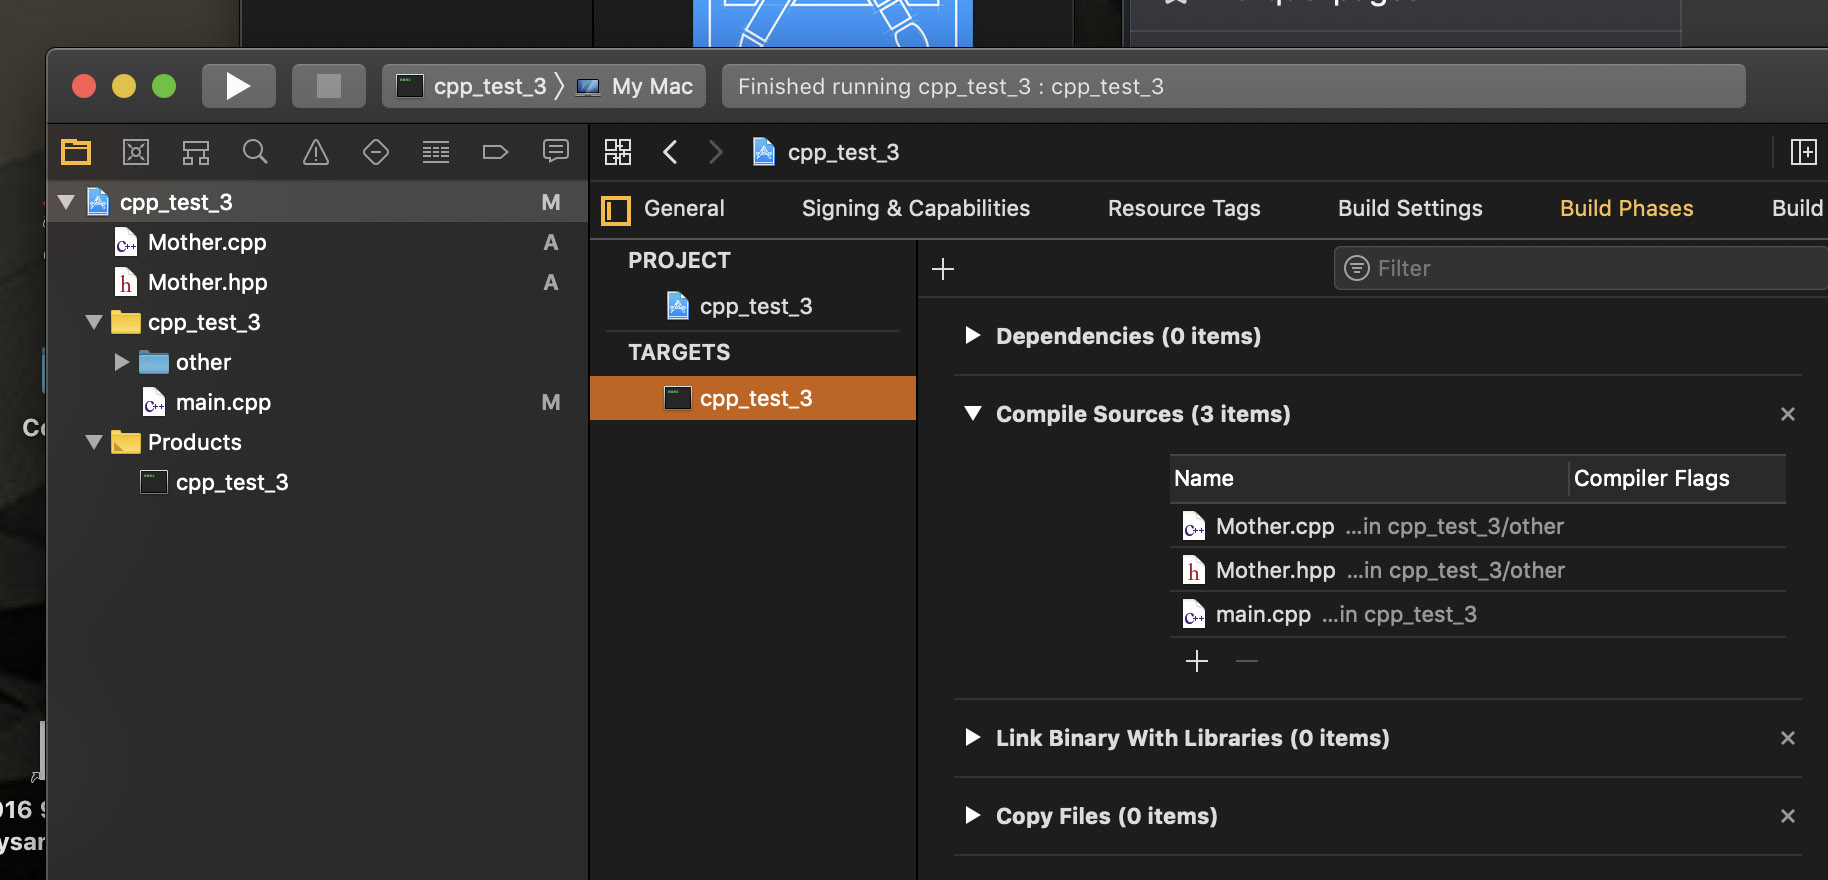Viewport: 1828px width, 880px height.
Task: Click the Compiler Flags column header
Action: pos(1678,478)
